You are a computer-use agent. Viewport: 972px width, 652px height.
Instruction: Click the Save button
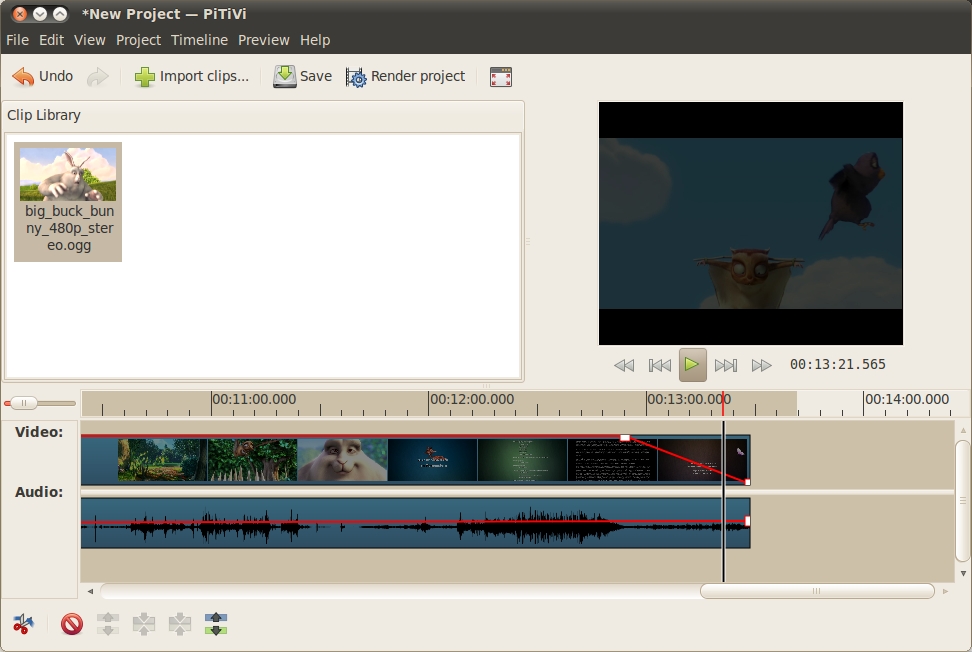302,76
